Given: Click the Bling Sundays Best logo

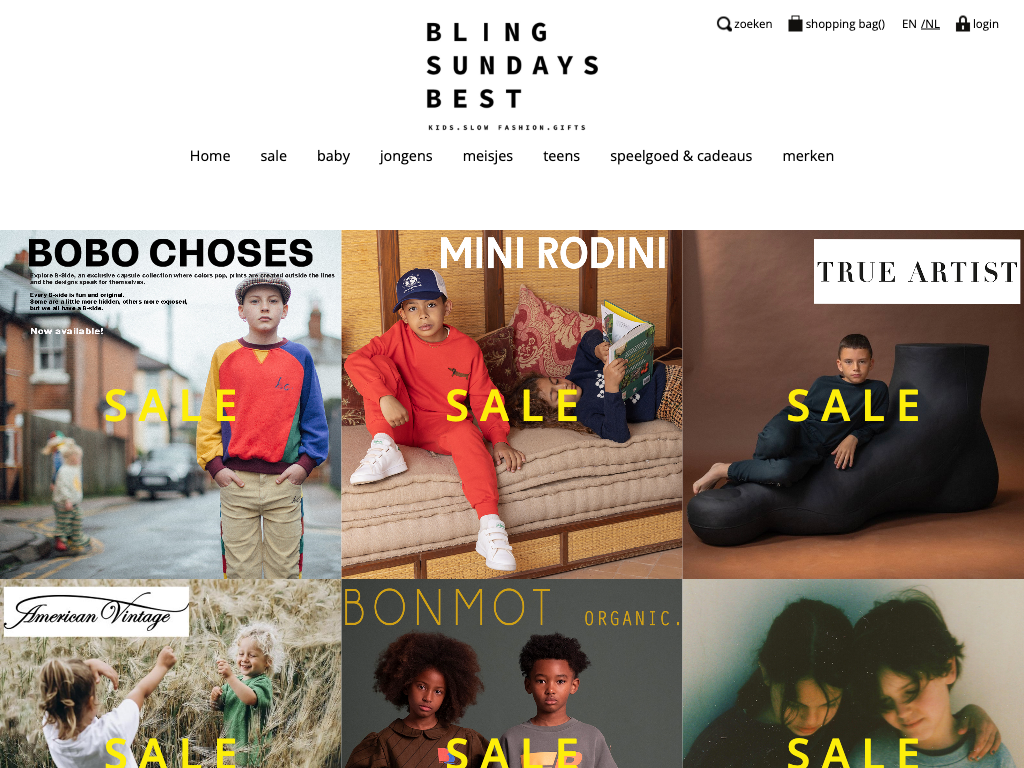Looking at the screenshot, I should click(x=512, y=76).
